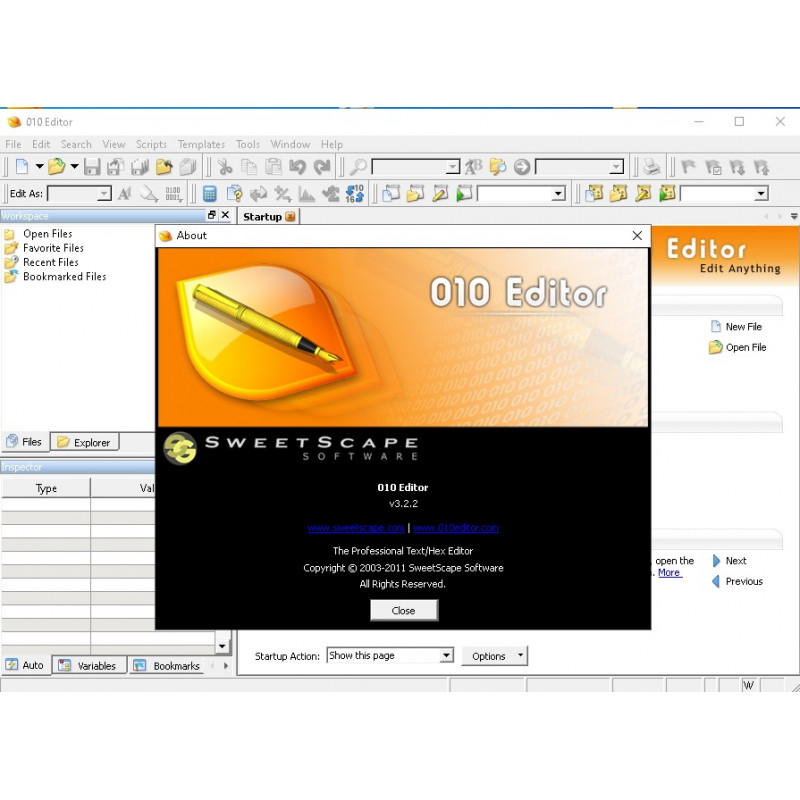Open the Tools menu
This screenshot has height=800, width=800.
(x=247, y=144)
